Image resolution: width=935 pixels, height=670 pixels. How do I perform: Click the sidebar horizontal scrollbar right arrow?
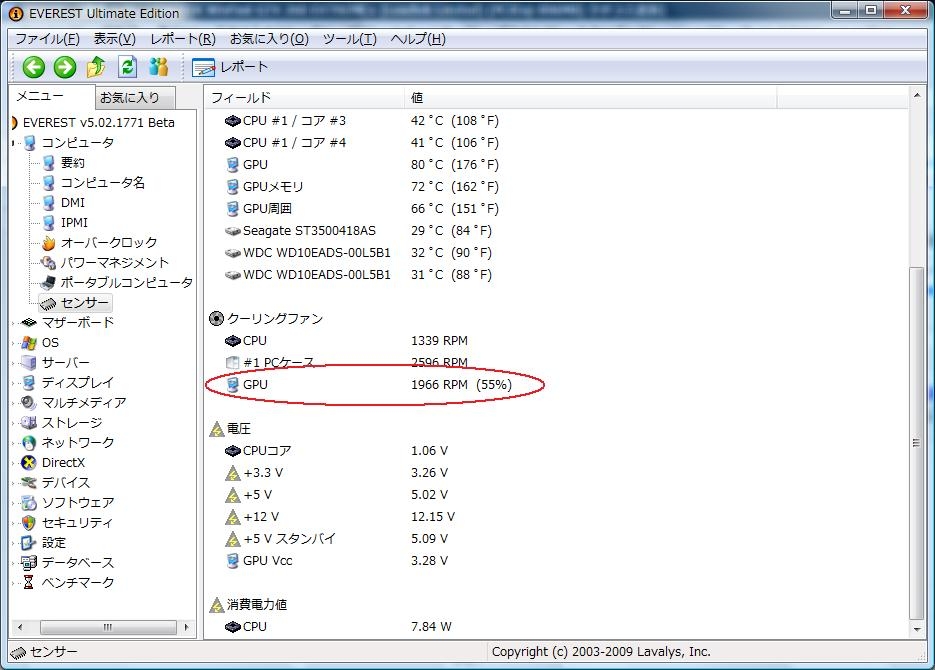(187, 627)
